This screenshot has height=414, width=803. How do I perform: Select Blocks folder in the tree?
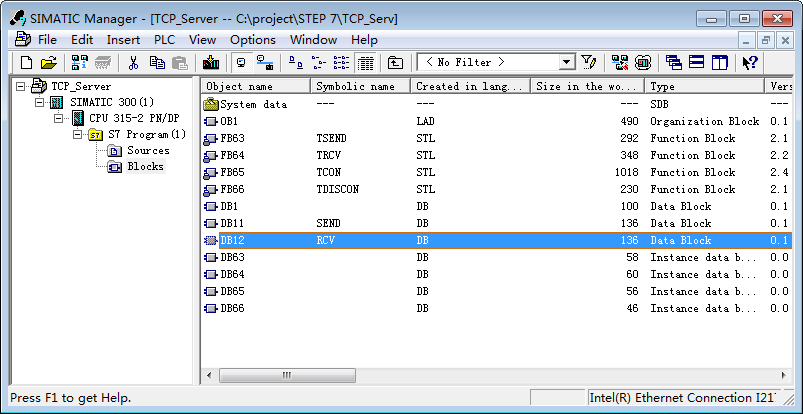coord(145,167)
